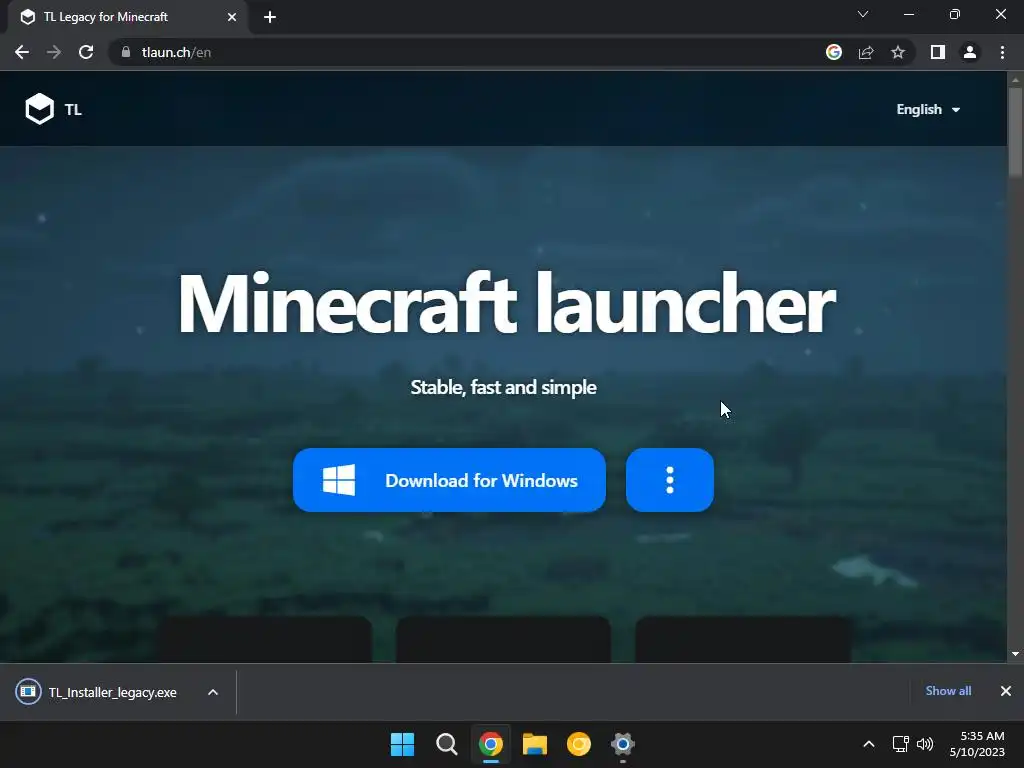This screenshot has width=1024, height=768.
Task: Open the settings gear taskbar icon
Action: click(623, 744)
